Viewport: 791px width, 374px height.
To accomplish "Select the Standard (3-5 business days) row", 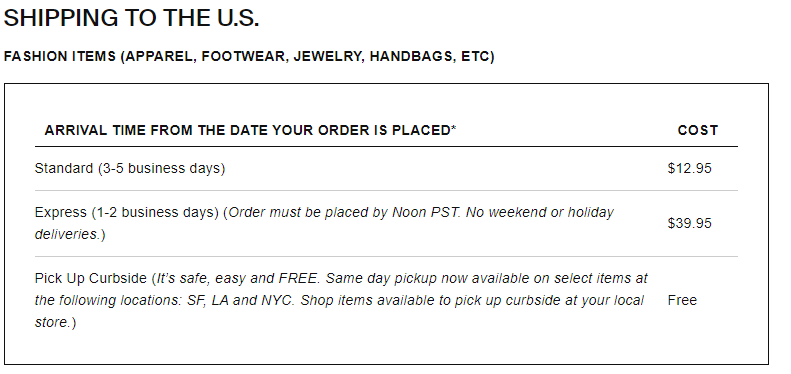I will pyautogui.click(x=386, y=168).
